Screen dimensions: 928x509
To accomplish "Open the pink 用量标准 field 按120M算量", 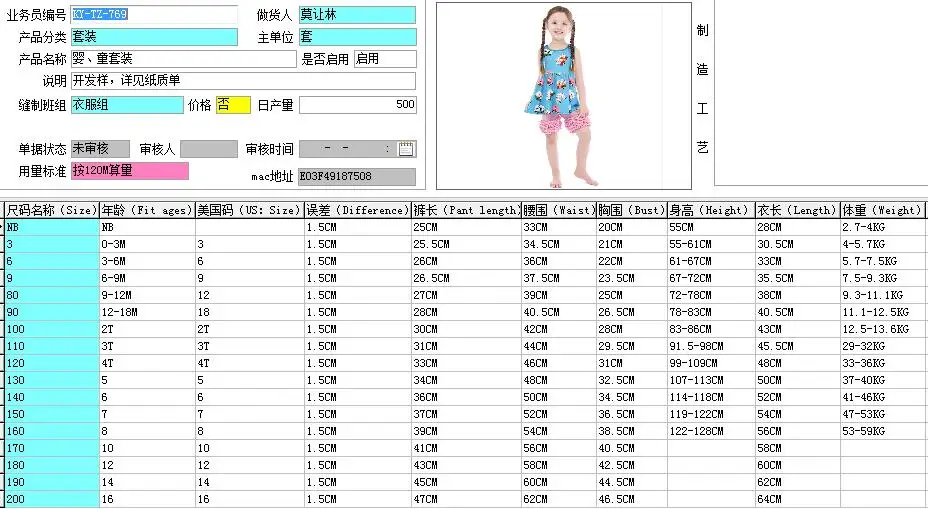I will coord(130,170).
